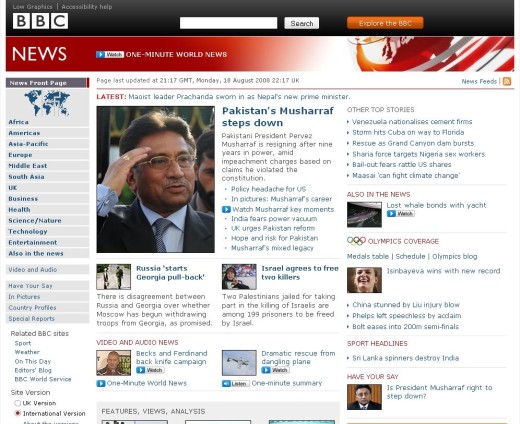Click the Explore the BBC button
Image resolution: width=520 pixels, height=424 pixels.
click(x=385, y=23)
